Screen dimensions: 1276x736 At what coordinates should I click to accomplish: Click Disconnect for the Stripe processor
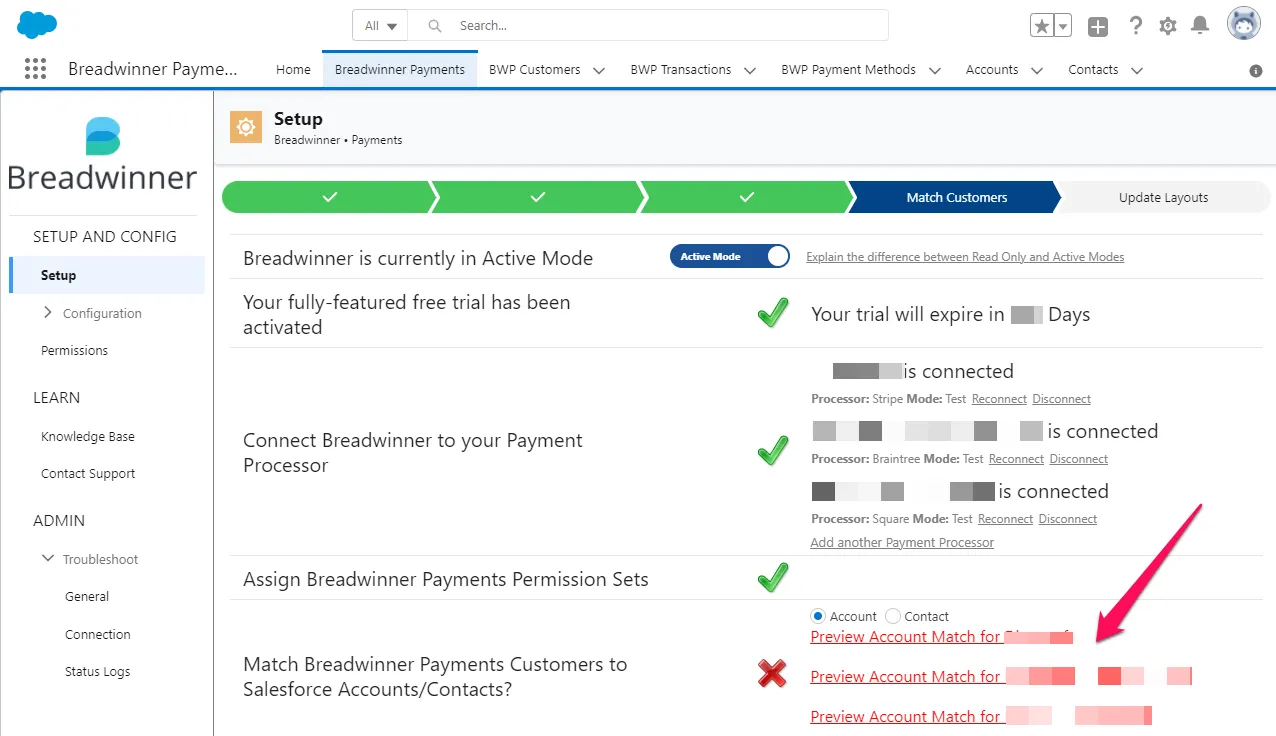click(1061, 399)
